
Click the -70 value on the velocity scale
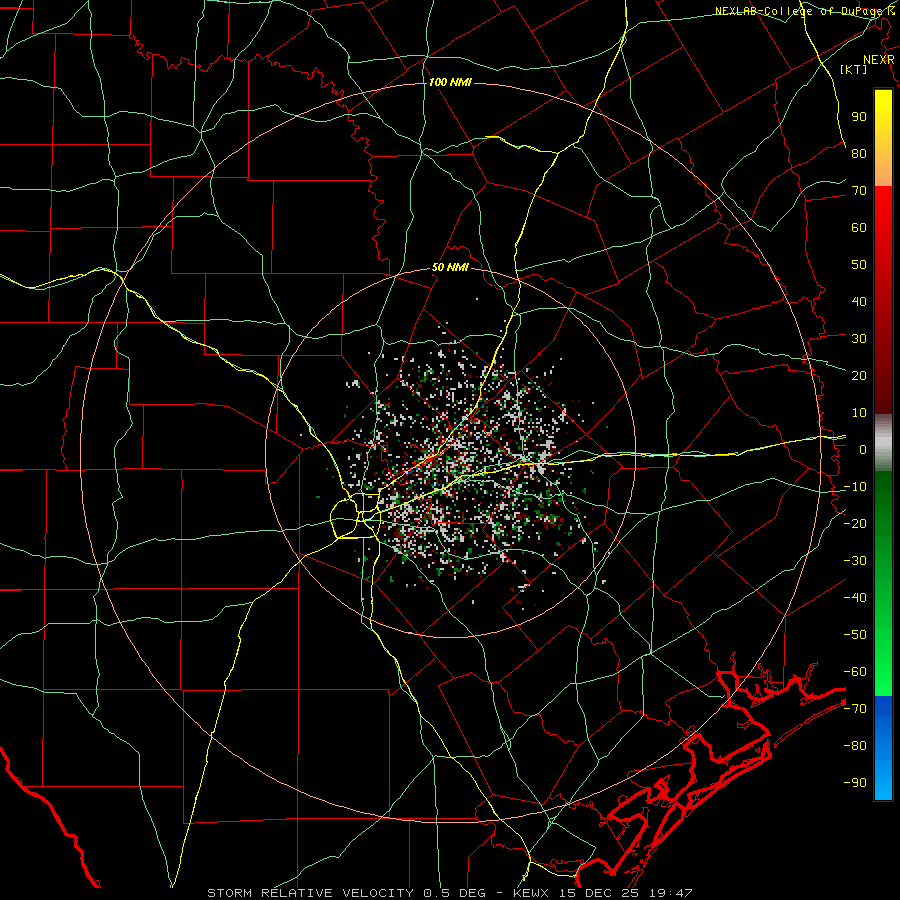(x=855, y=709)
